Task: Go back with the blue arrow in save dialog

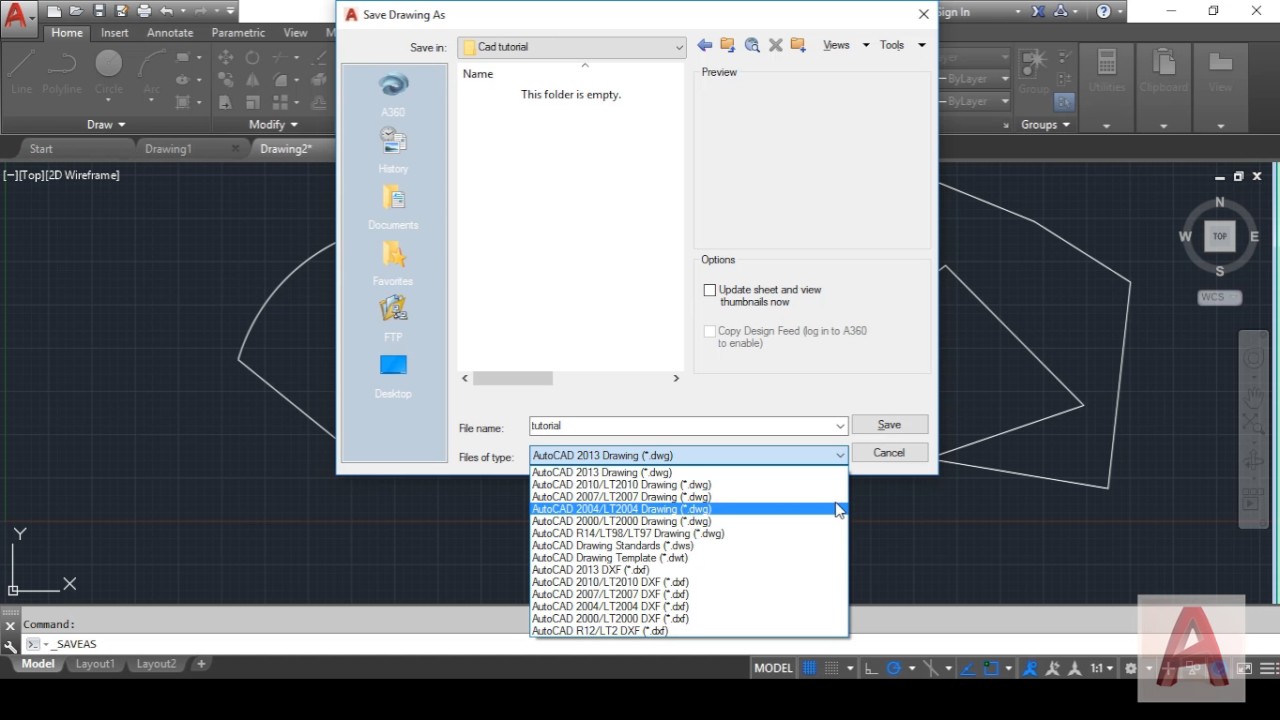Action: pos(705,45)
